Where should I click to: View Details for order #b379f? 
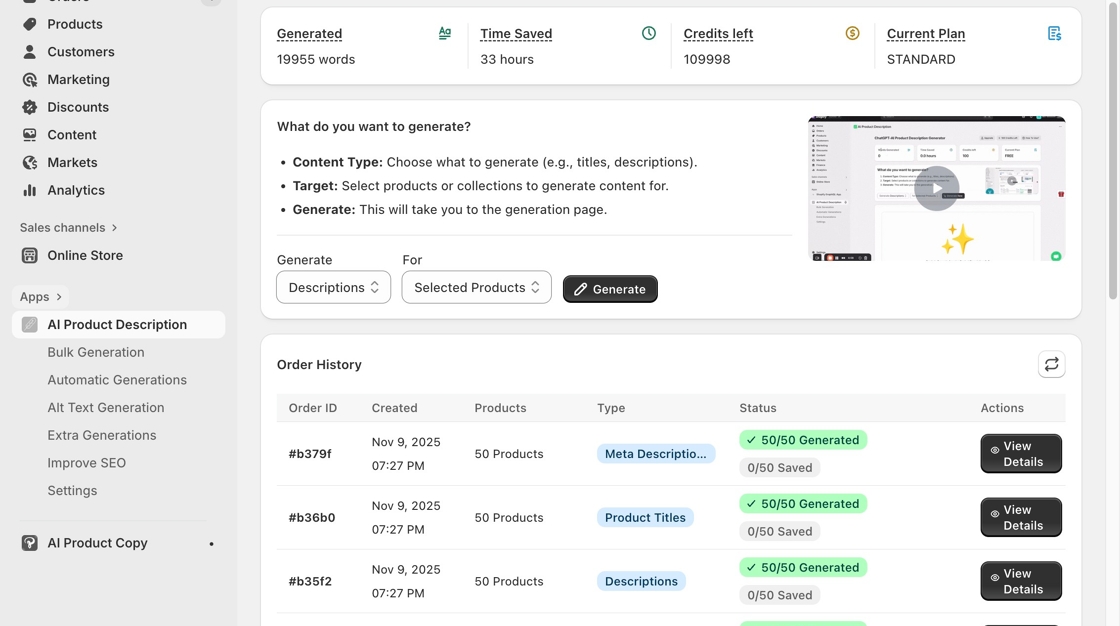[x=1020, y=454]
